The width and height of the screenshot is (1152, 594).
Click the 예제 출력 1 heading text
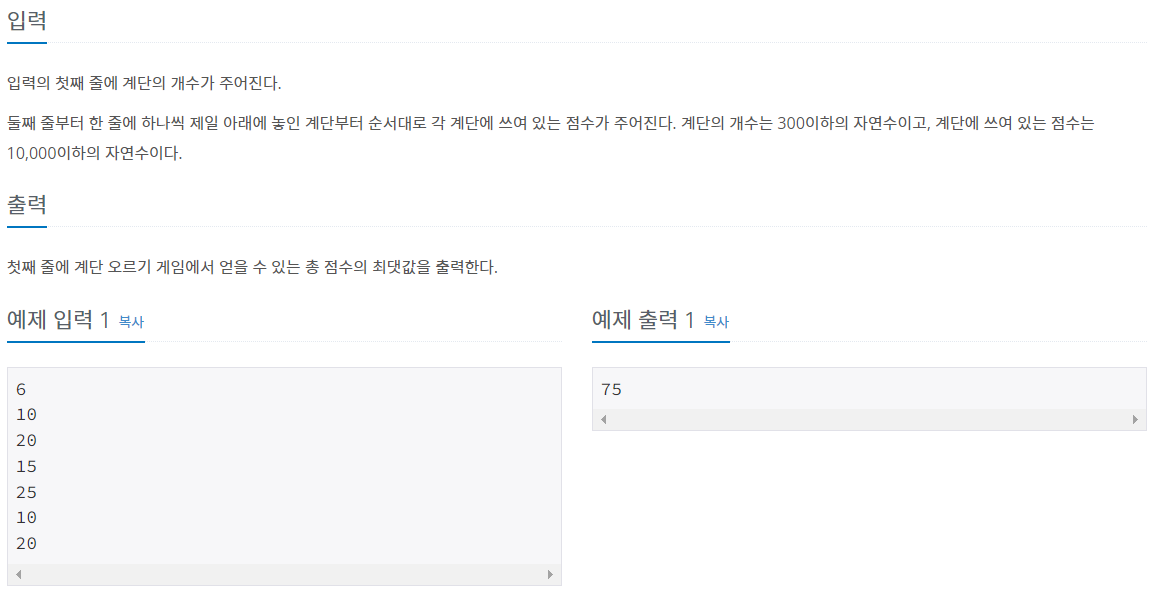643,320
